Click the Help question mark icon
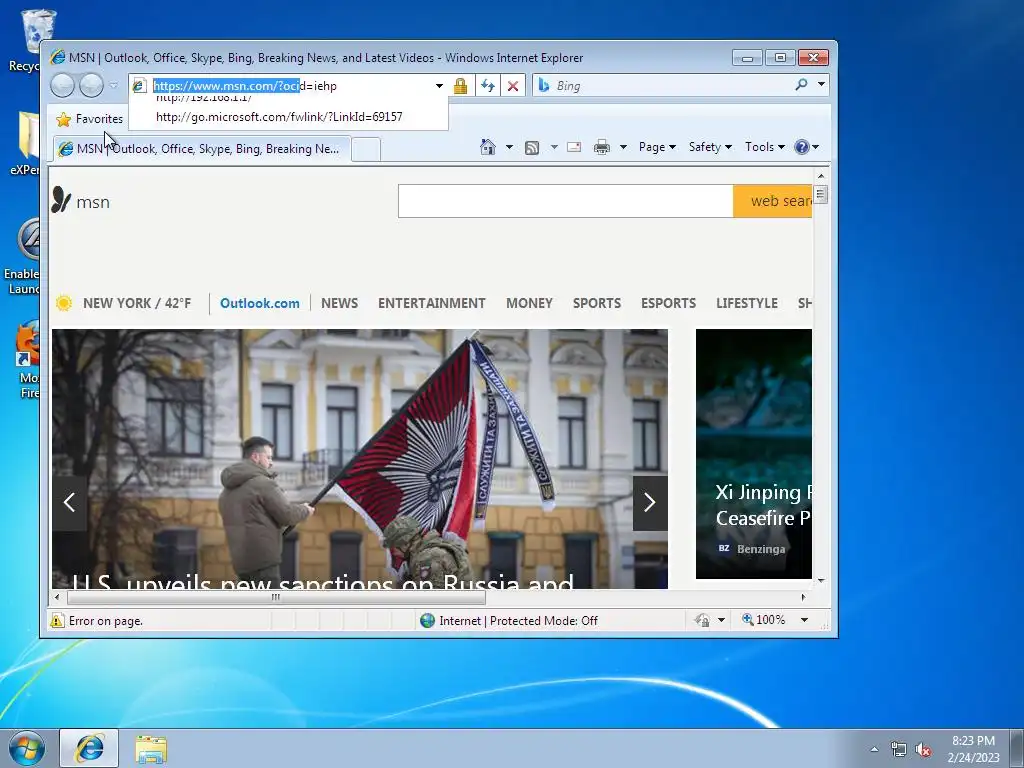The image size is (1024, 768). coord(802,147)
